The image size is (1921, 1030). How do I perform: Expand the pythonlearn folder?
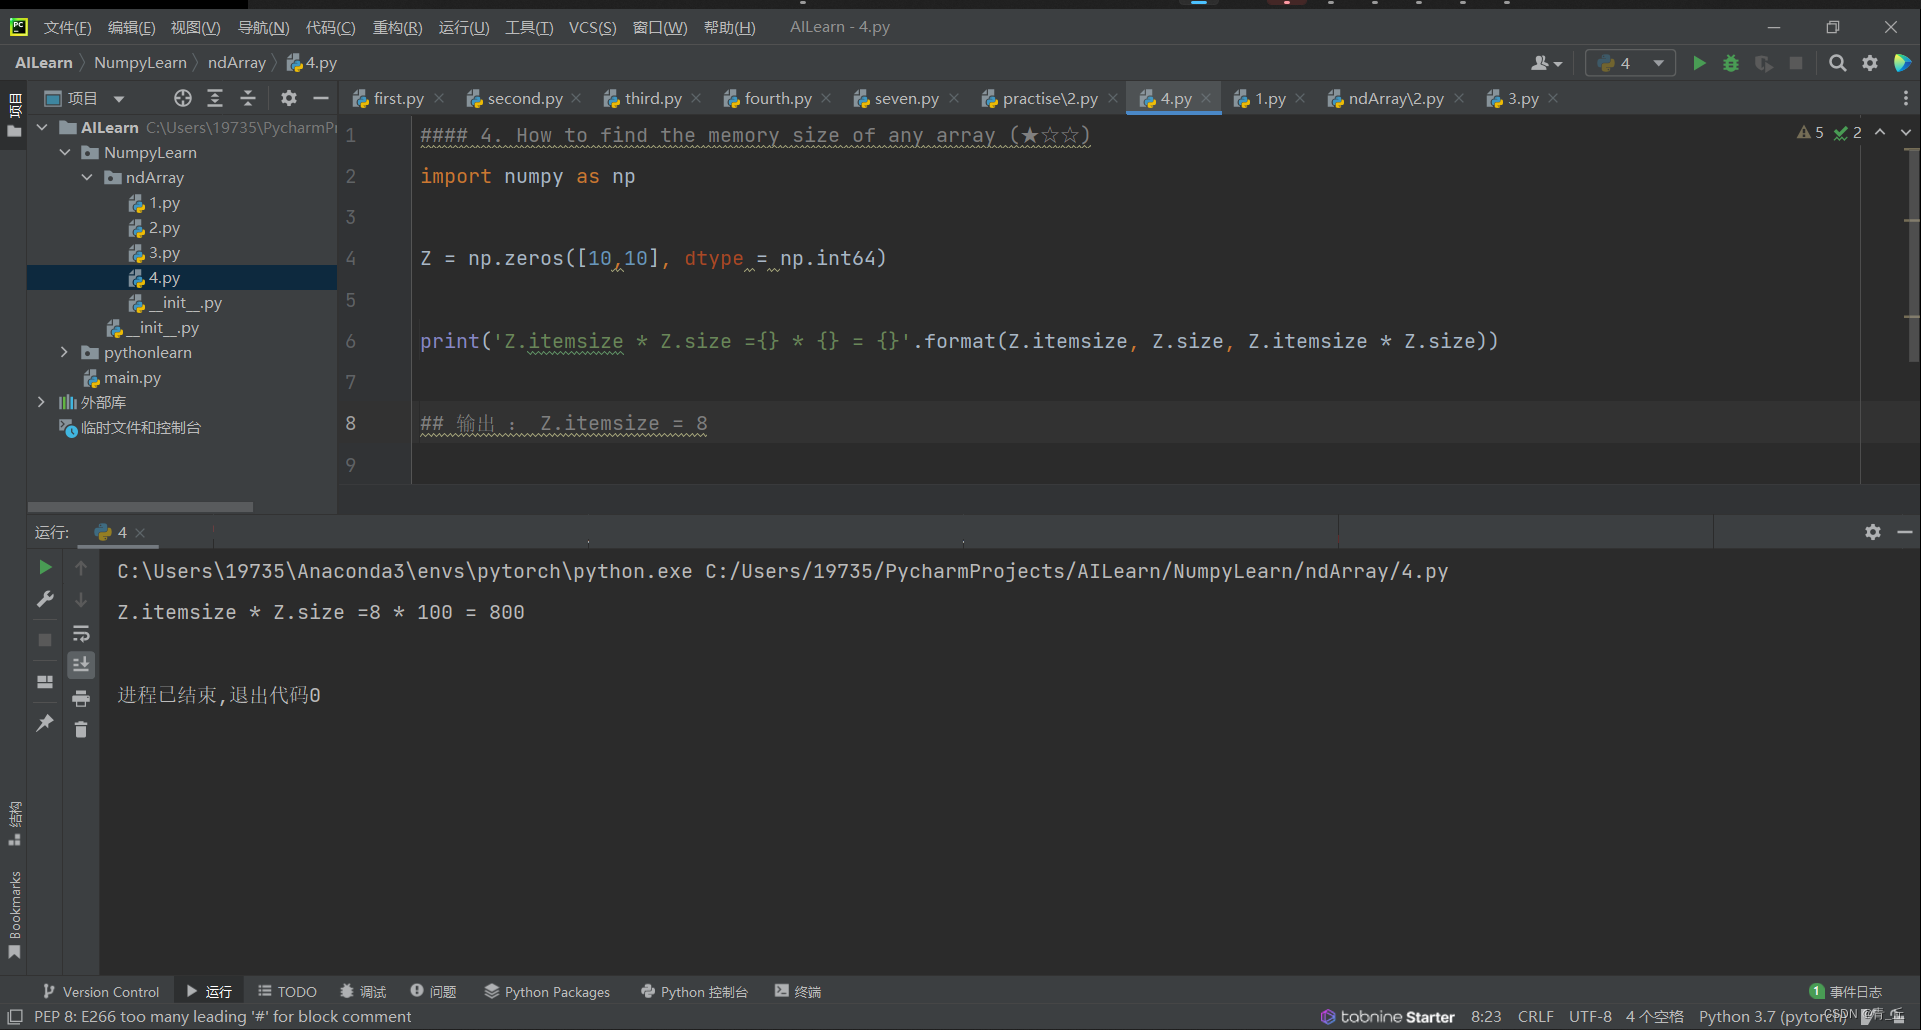click(65, 352)
